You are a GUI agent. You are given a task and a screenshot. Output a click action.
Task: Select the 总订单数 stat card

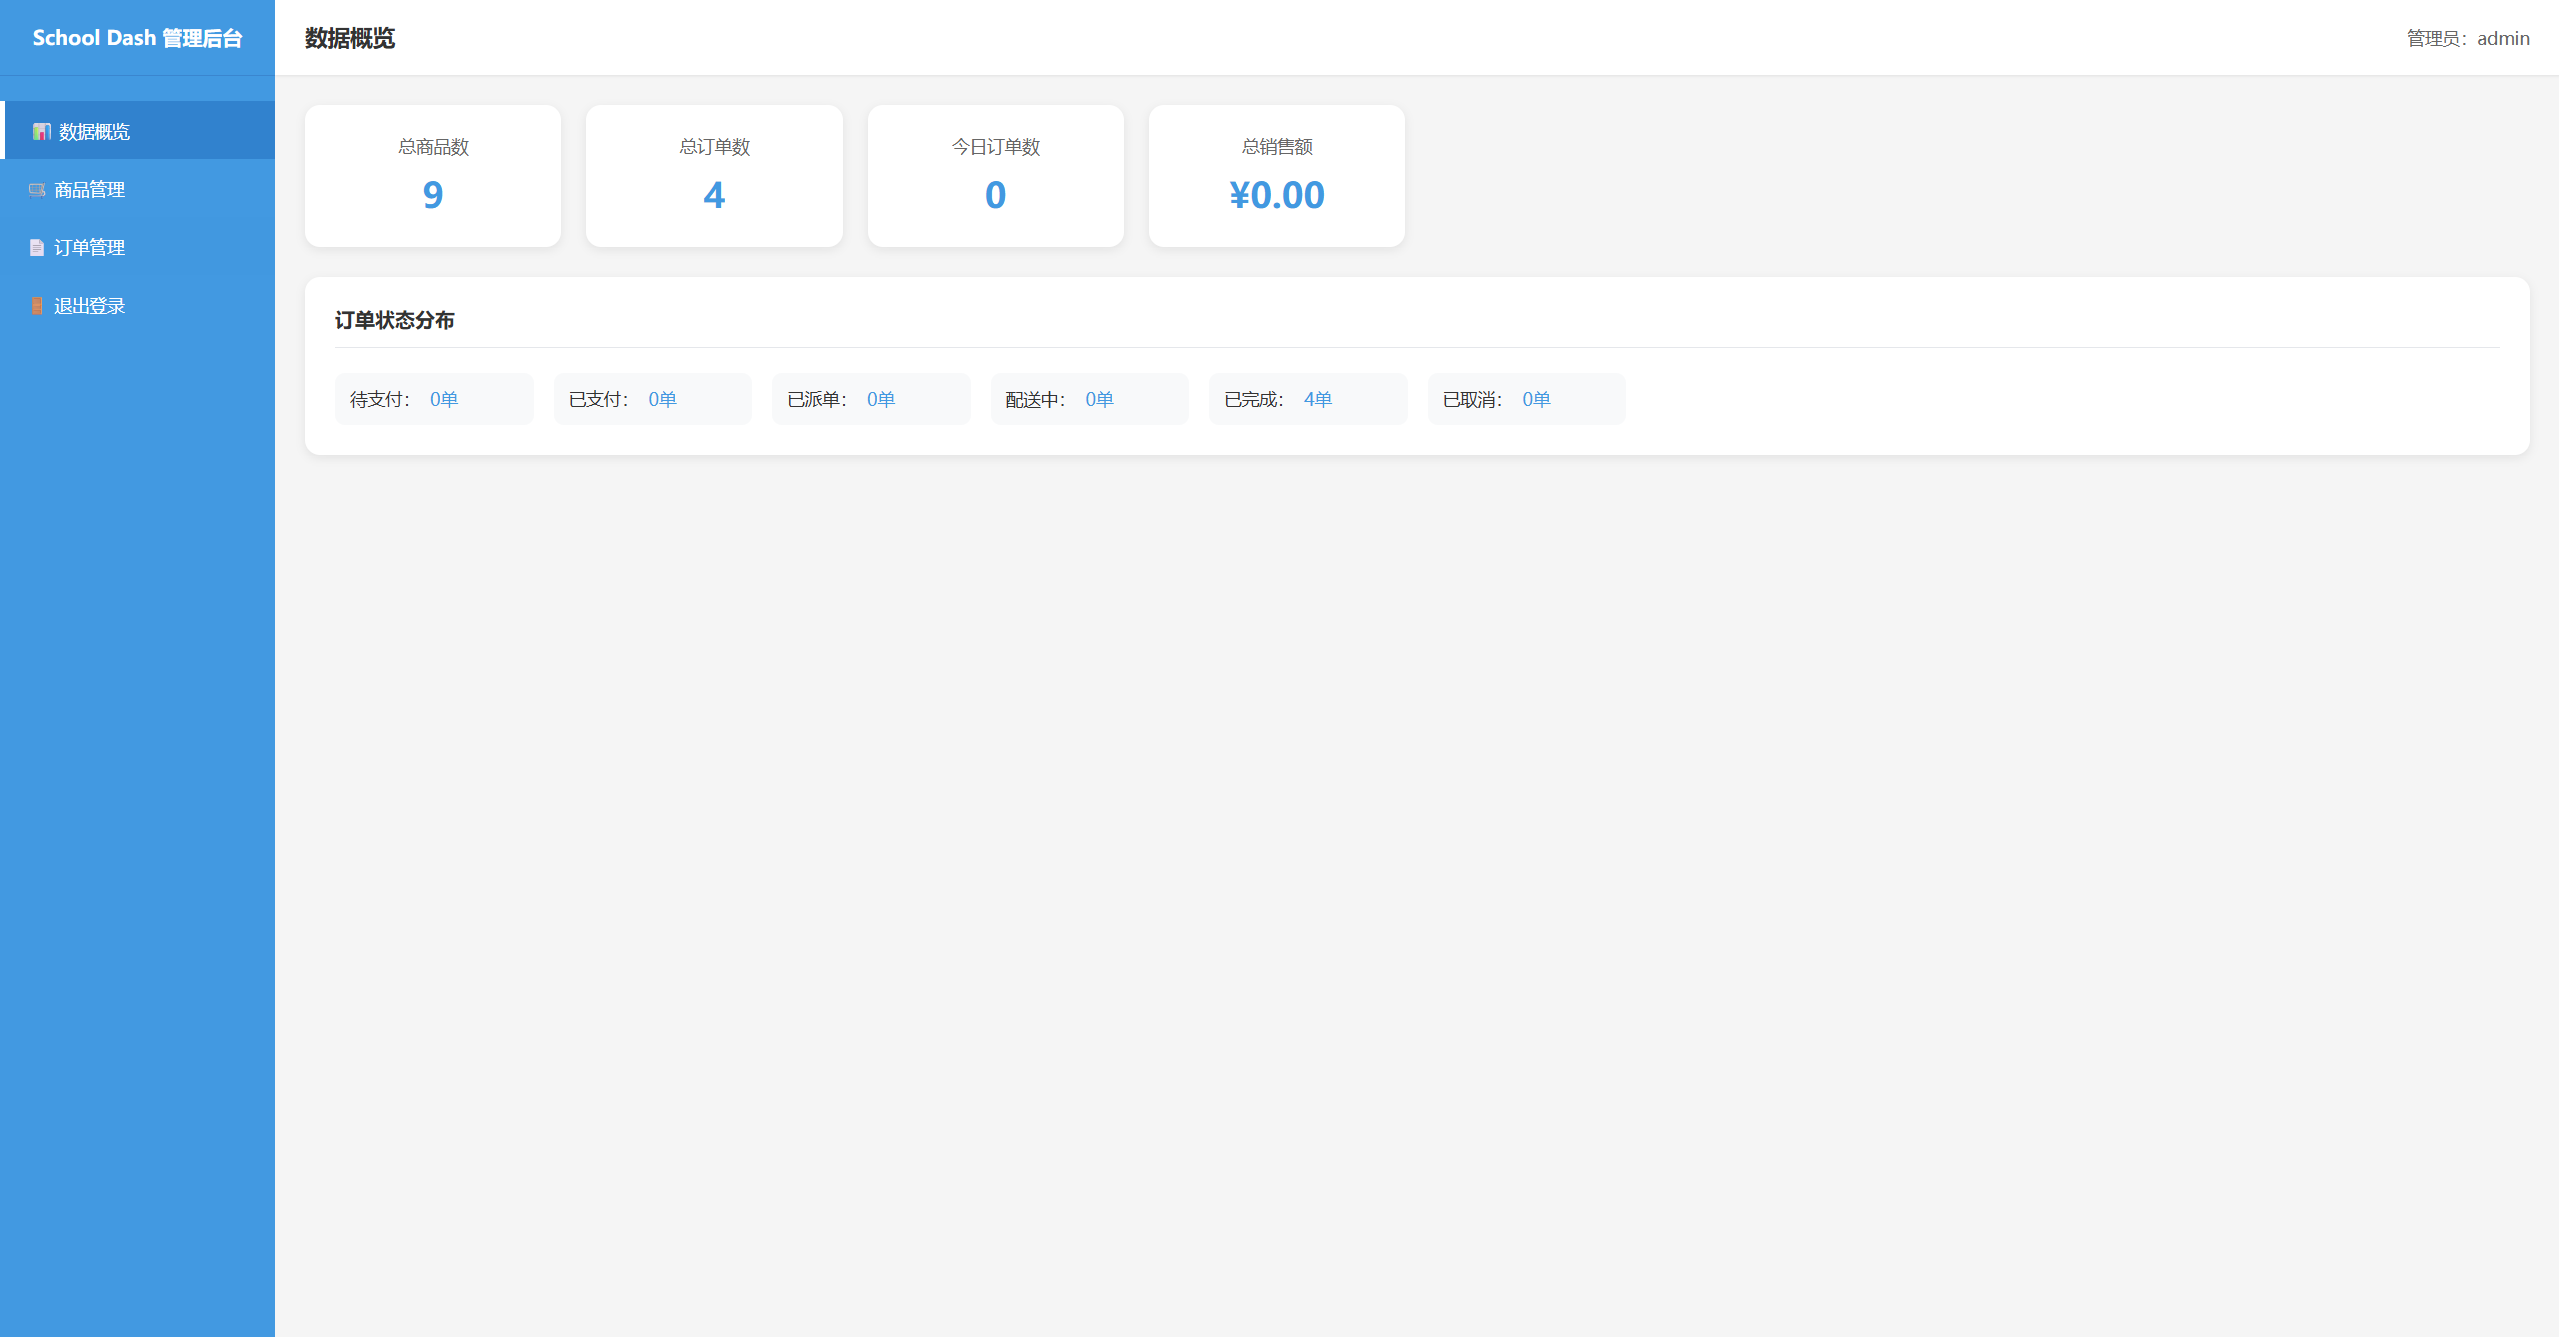(x=714, y=176)
